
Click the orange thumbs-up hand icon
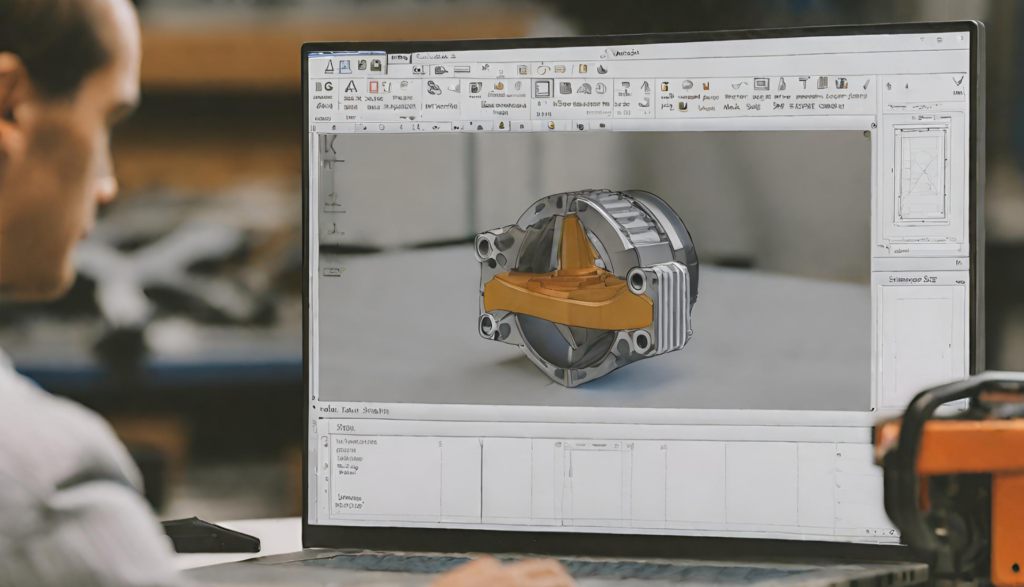pyautogui.click(x=499, y=86)
